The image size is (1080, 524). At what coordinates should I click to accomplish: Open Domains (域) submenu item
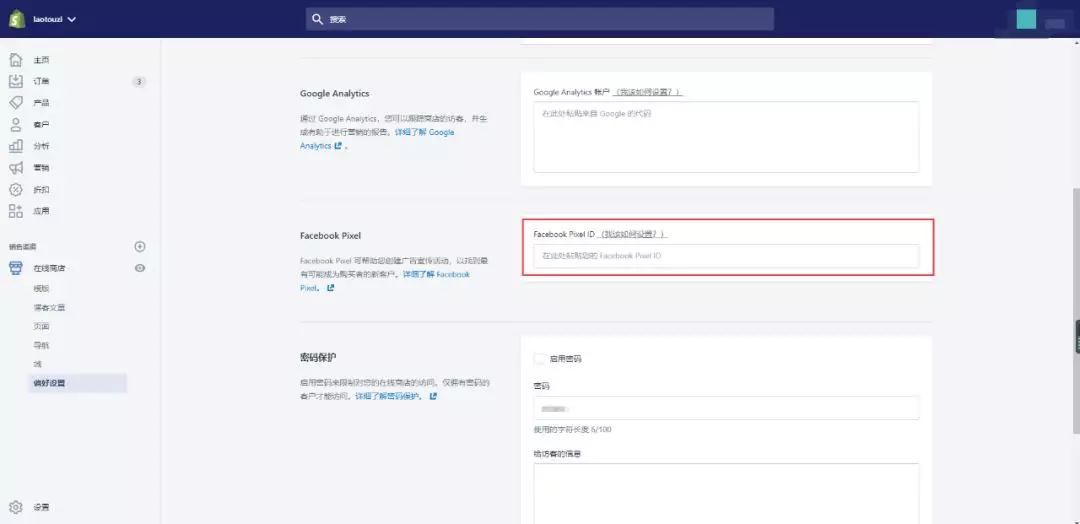point(37,364)
